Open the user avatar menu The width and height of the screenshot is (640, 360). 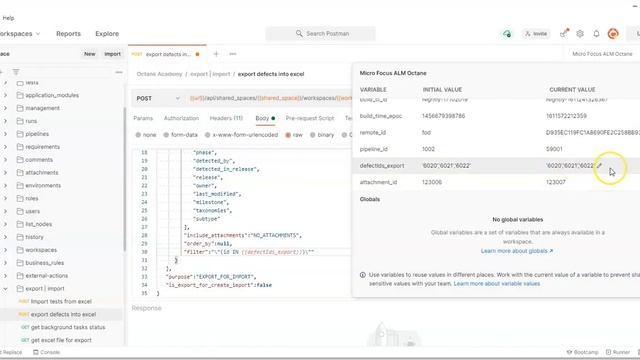613,34
